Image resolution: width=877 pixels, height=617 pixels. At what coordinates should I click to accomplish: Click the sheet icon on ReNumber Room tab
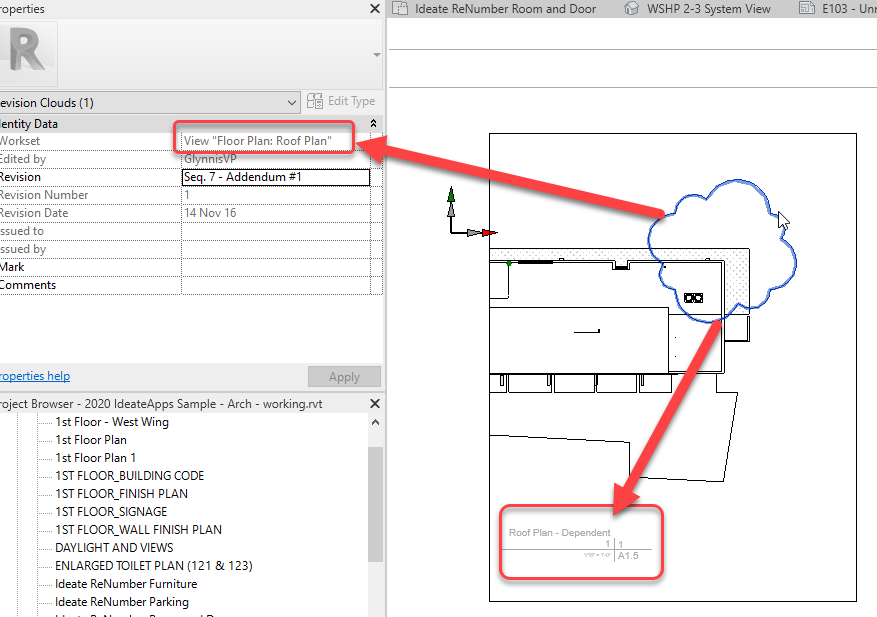coord(401,8)
